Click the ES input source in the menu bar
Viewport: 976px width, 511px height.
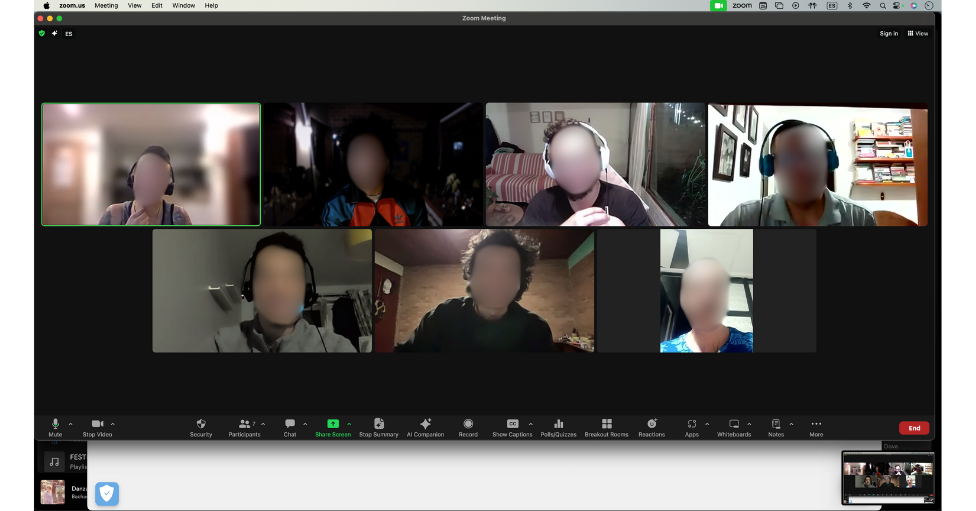pos(832,6)
